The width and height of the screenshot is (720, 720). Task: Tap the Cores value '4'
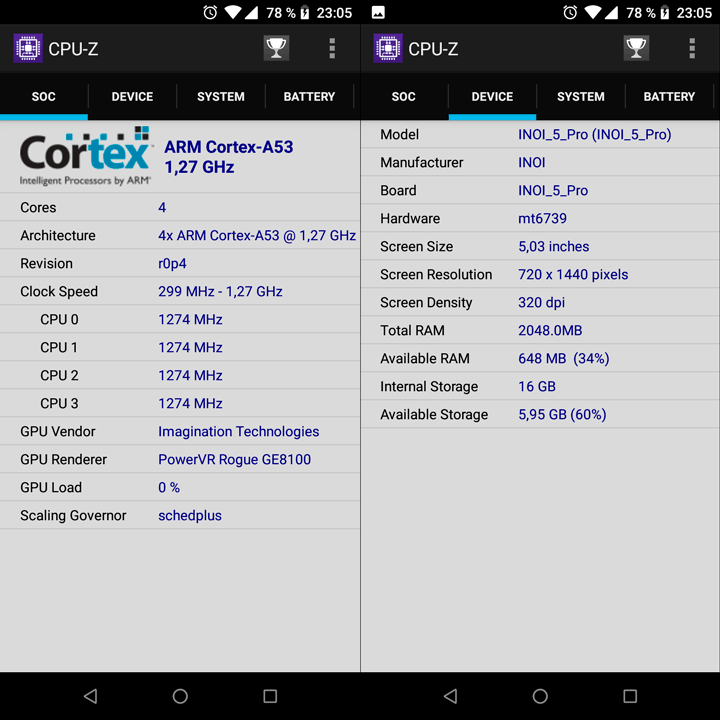162,208
